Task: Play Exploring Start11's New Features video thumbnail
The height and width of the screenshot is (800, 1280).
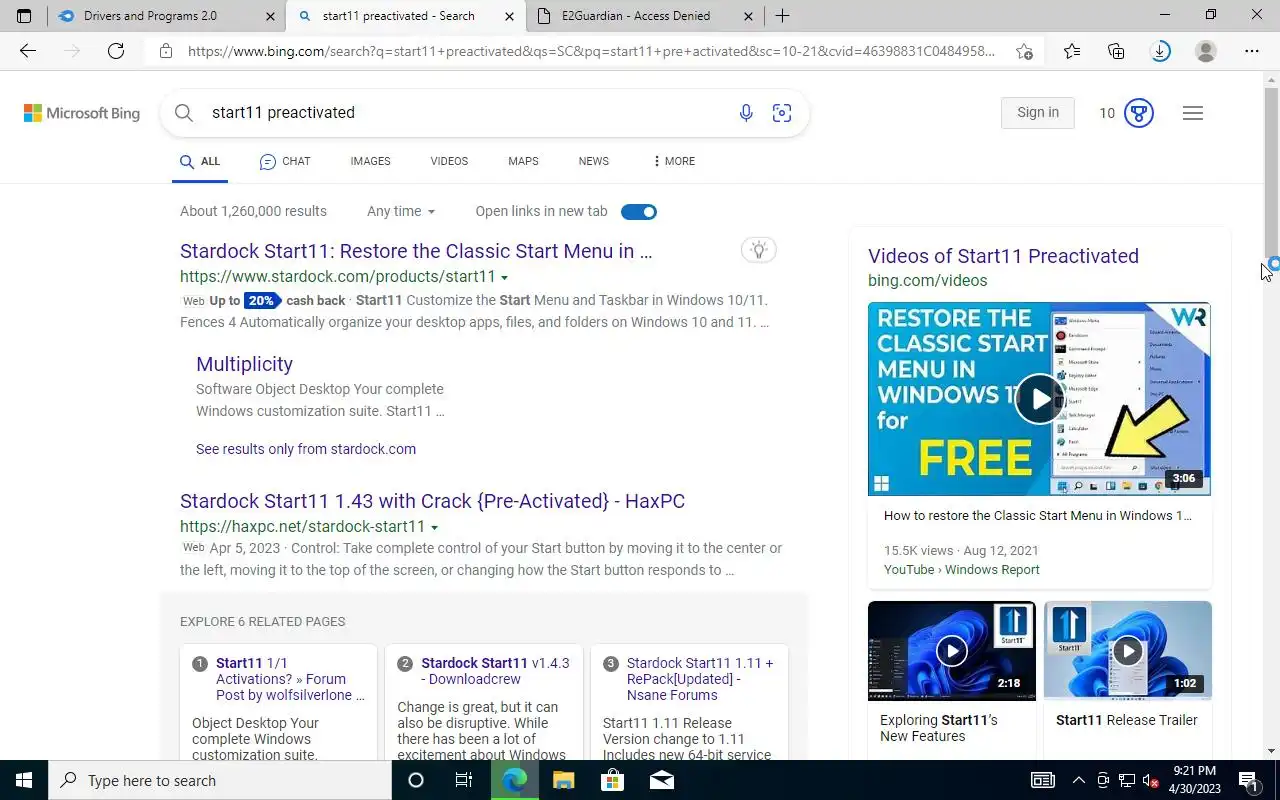Action: 952,651
